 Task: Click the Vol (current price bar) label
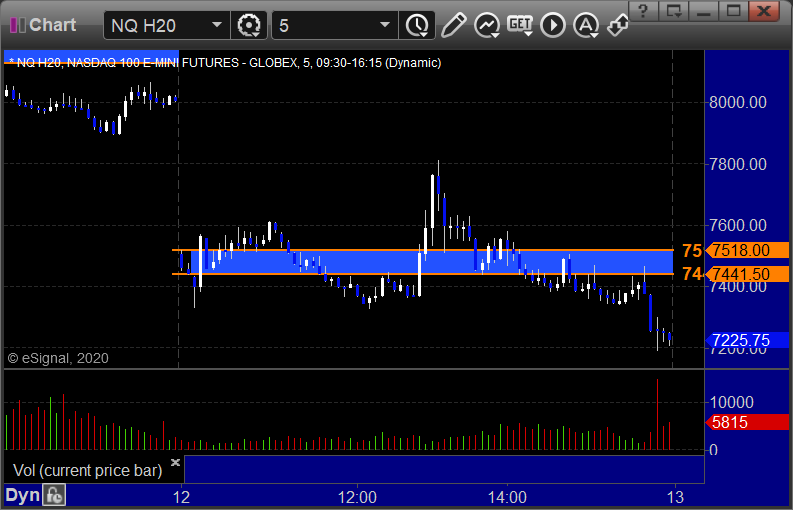pos(87,470)
